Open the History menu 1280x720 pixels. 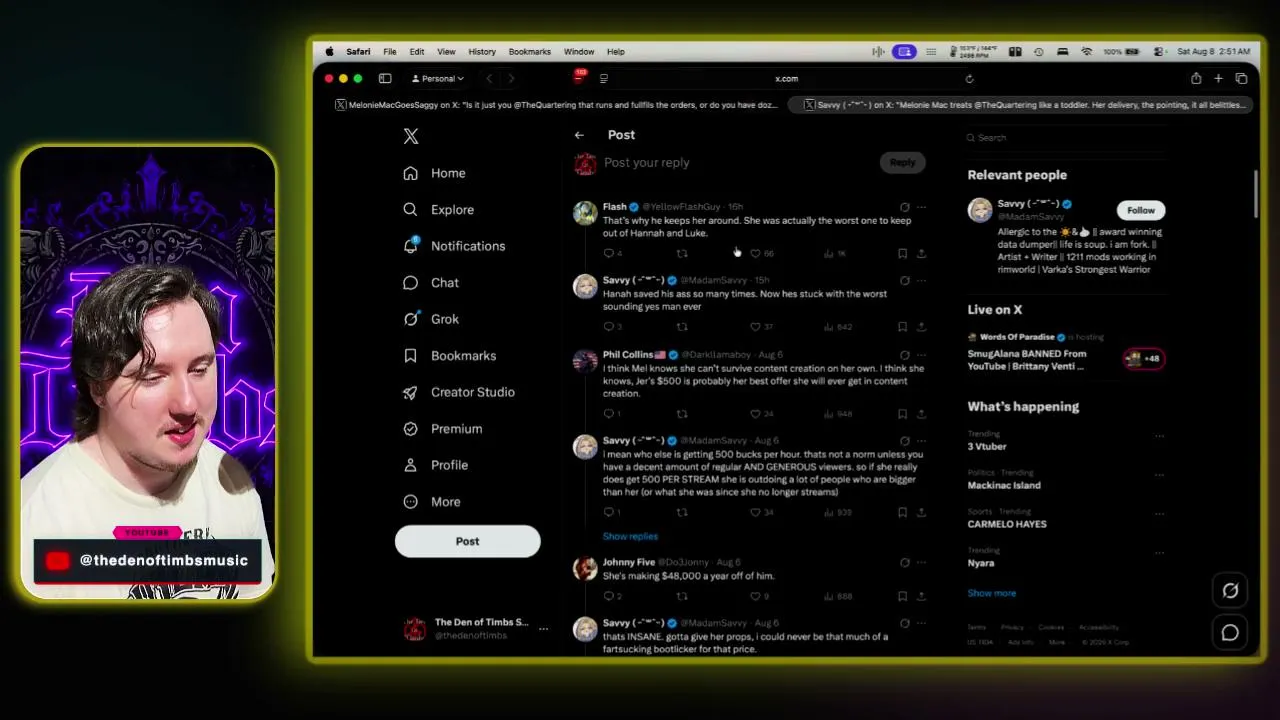pos(482,52)
